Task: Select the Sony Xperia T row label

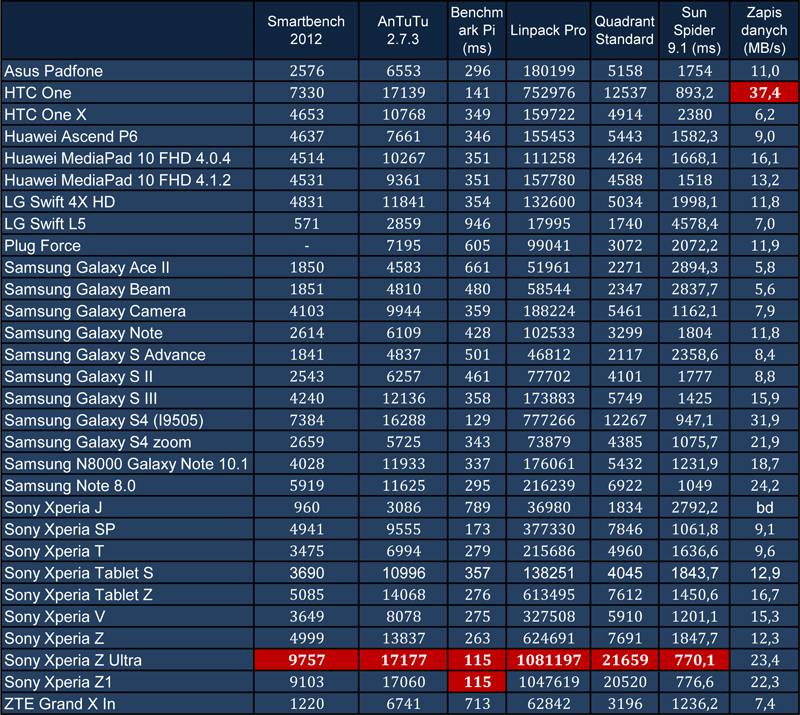Action: tap(54, 551)
